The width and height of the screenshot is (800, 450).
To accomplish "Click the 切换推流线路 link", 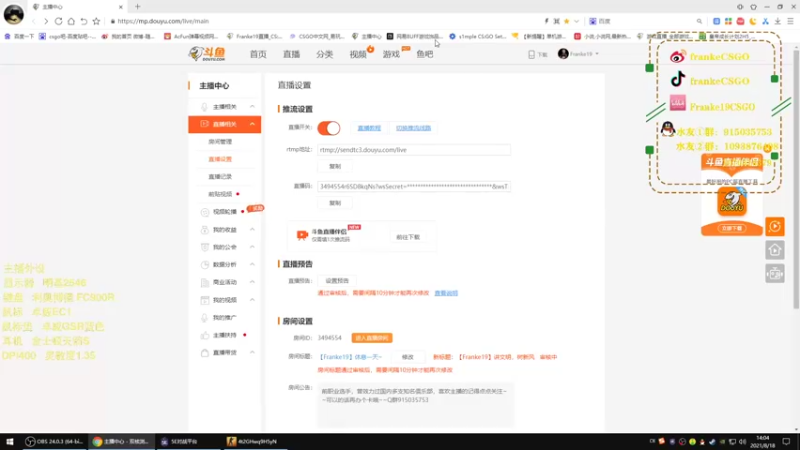I will click(x=413, y=128).
